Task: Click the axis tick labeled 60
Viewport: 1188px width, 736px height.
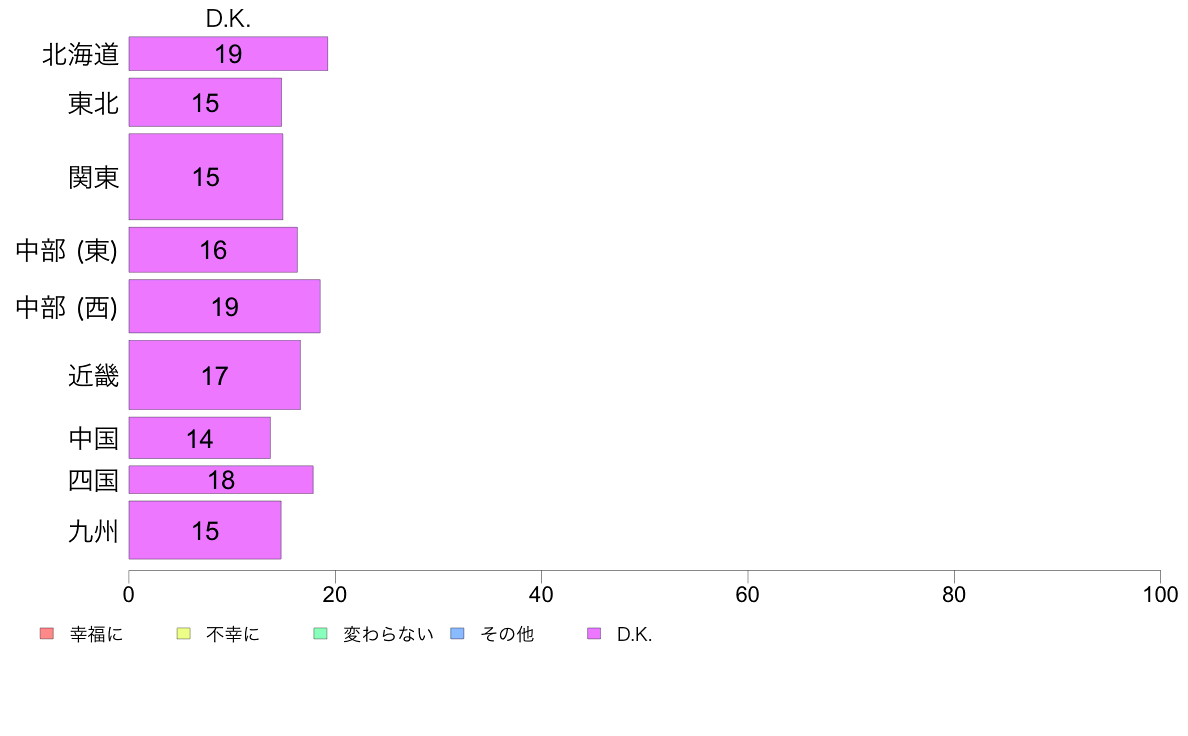Action: click(747, 595)
